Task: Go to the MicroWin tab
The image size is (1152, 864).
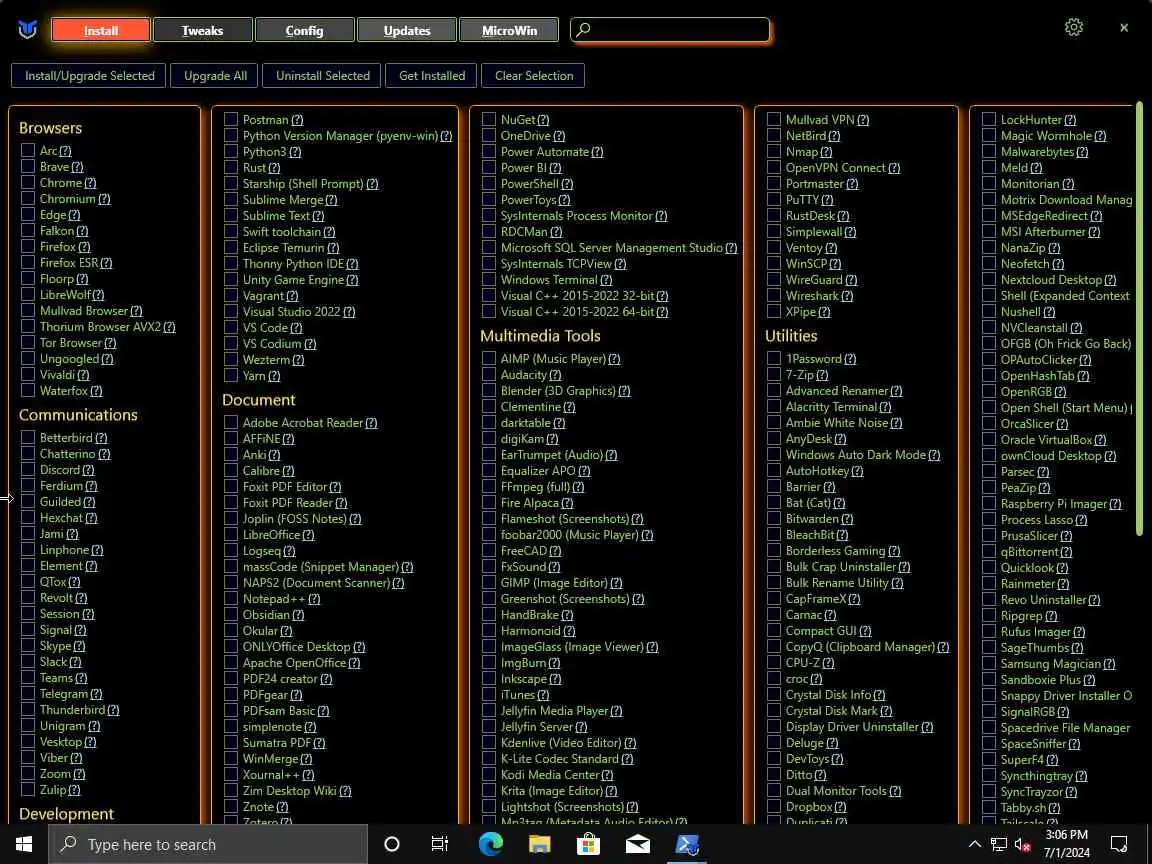Action: (x=509, y=30)
